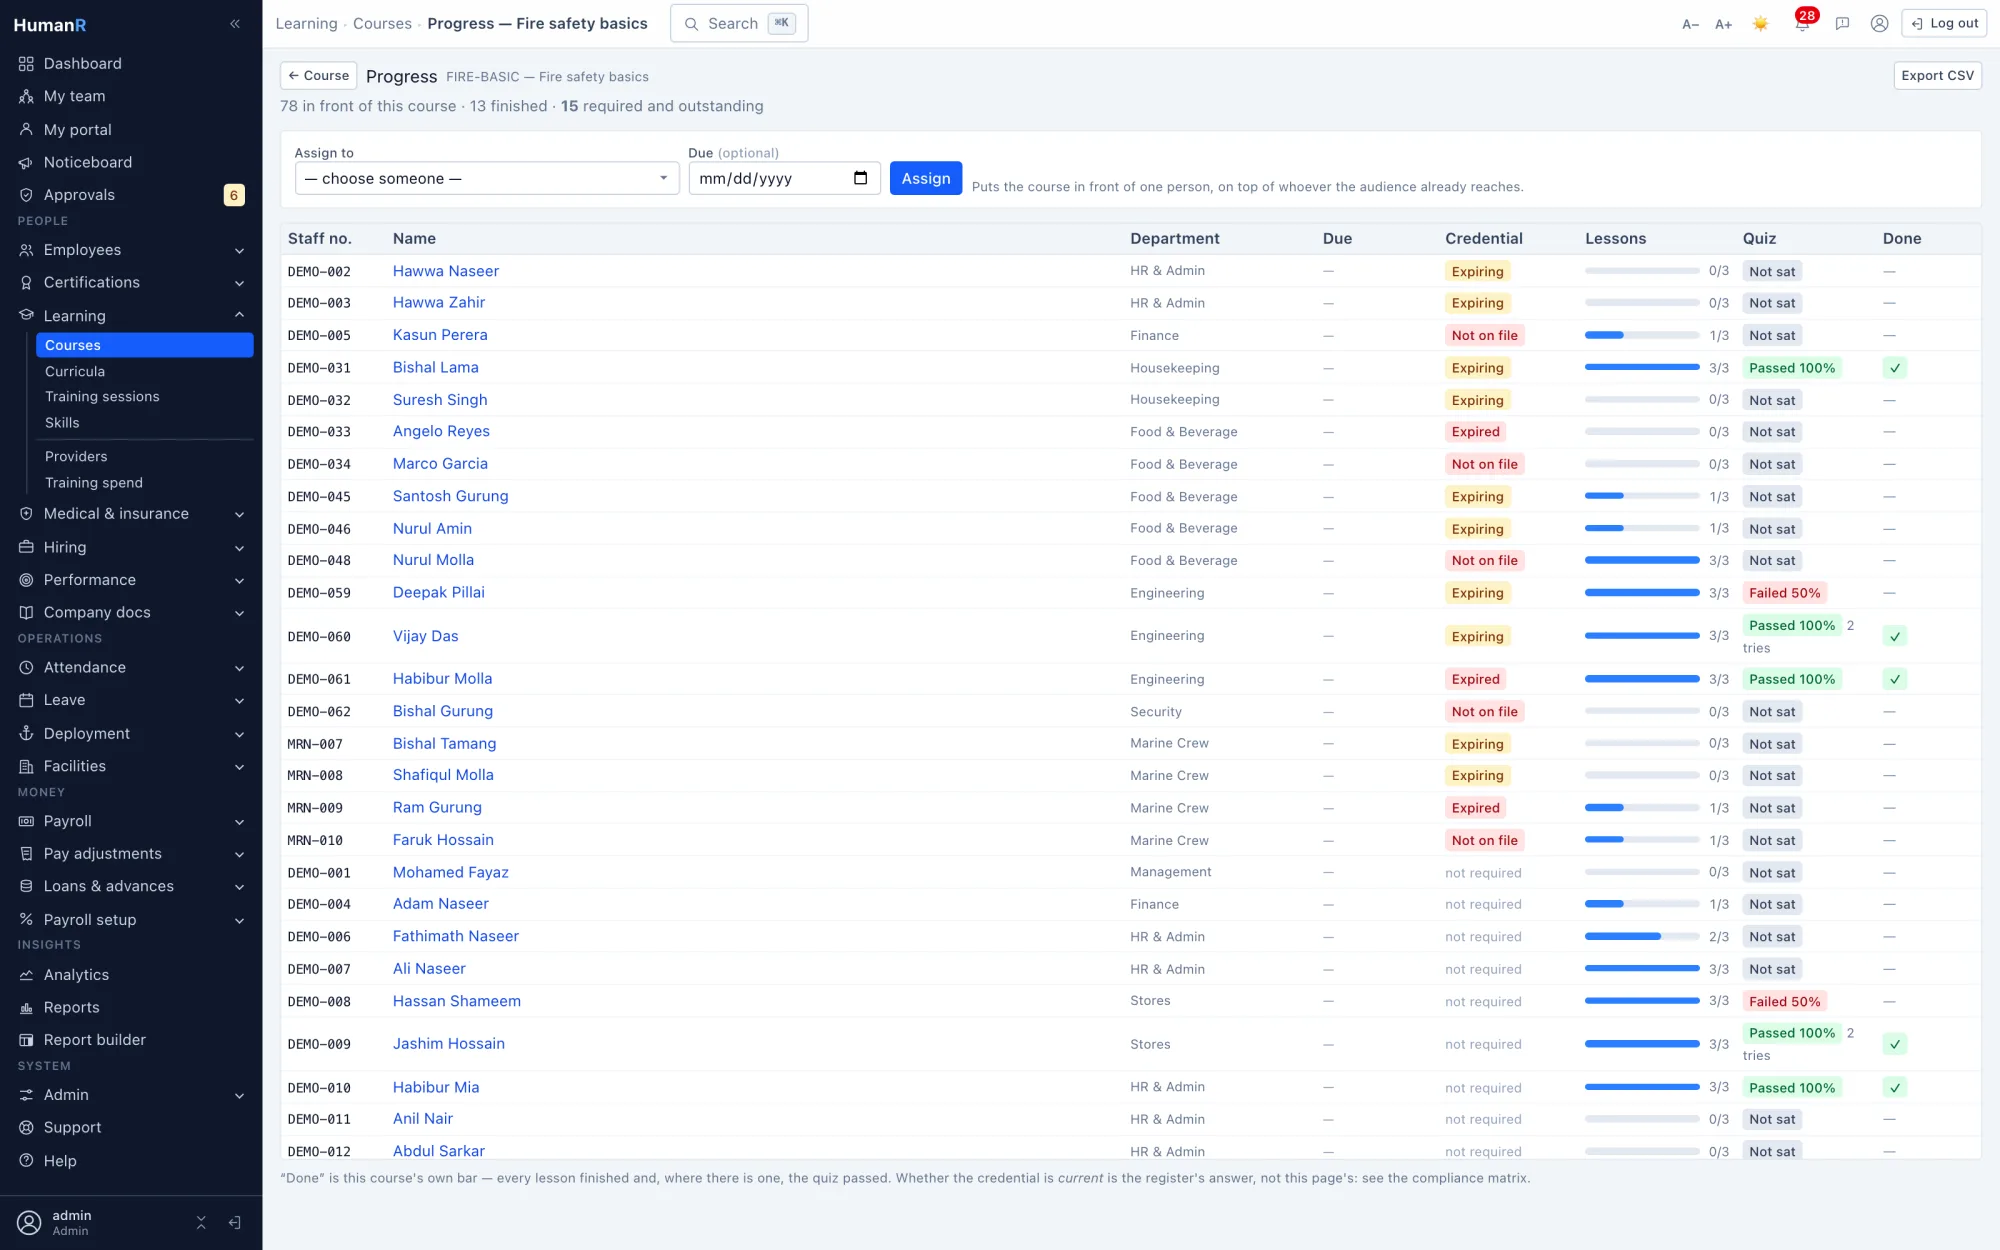The height and width of the screenshot is (1250, 2000).
Task: Click the expand arrows icon beside admin
Action: 201,1222
